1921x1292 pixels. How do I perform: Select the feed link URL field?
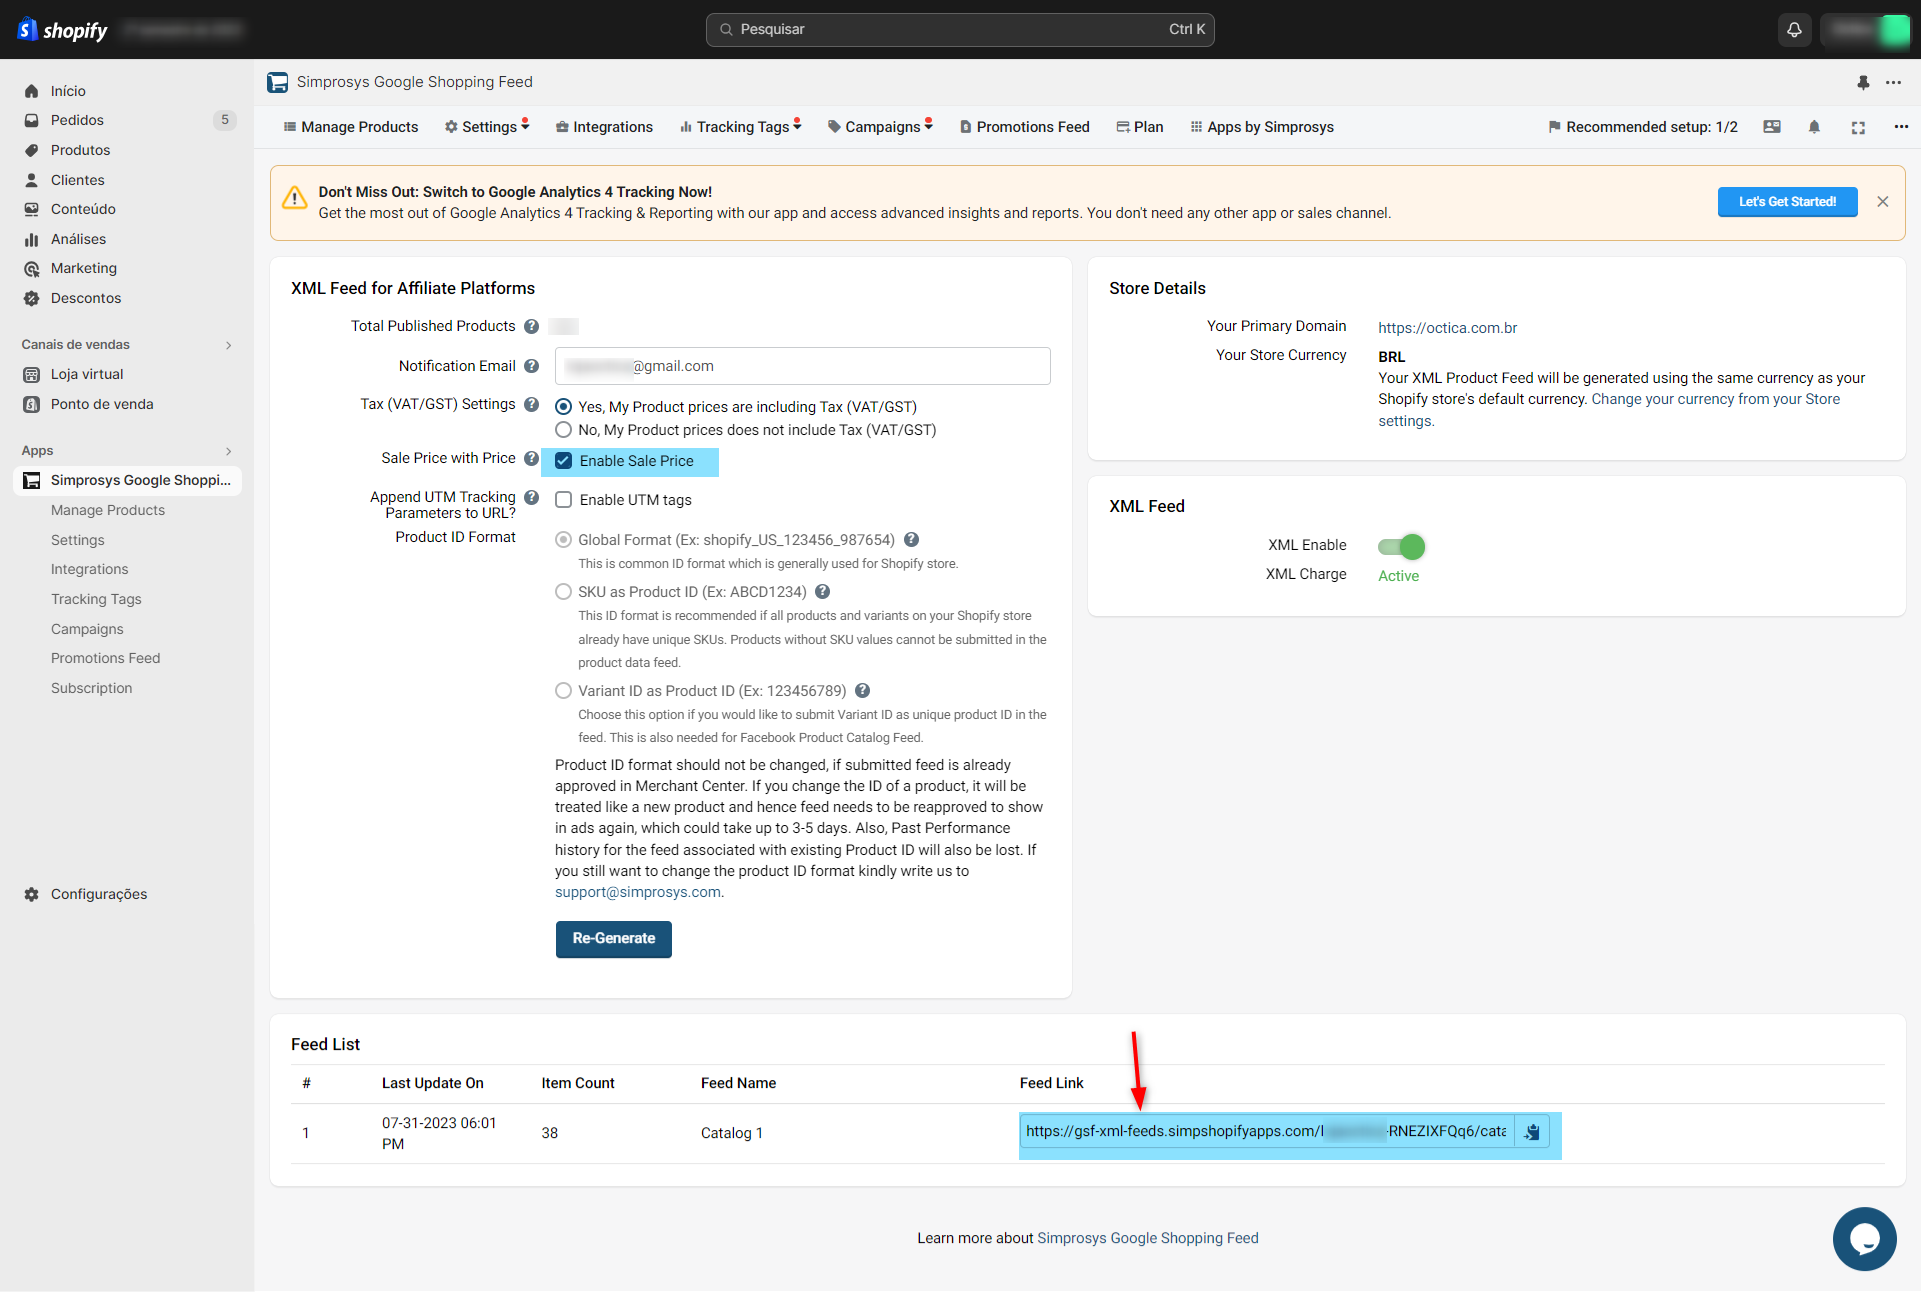[1267, 1132]
